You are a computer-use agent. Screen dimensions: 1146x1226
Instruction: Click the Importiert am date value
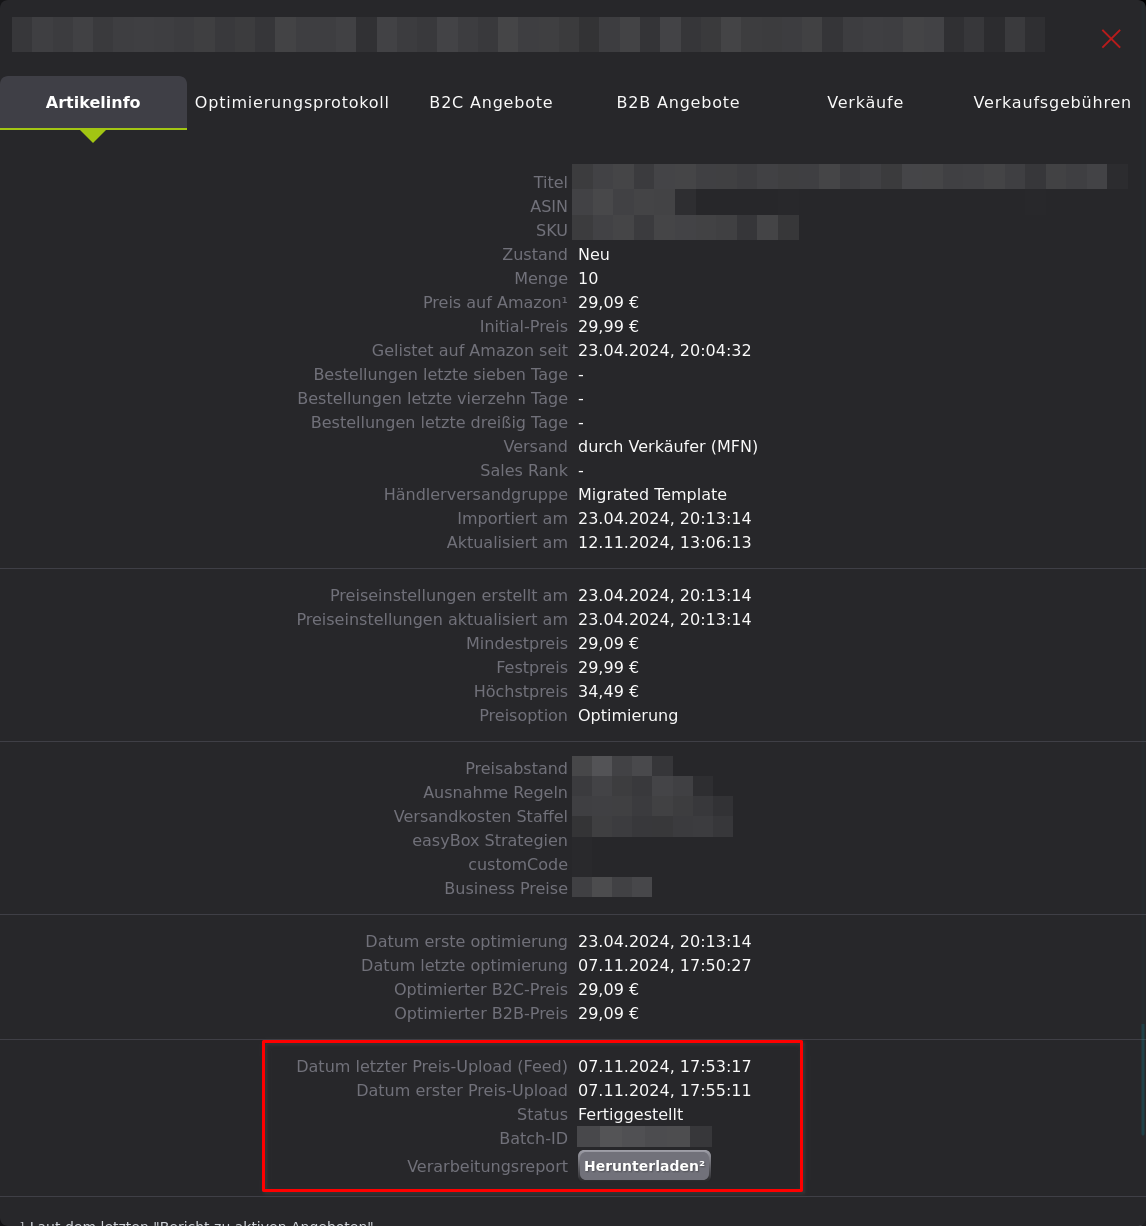[x=664, y=518]
